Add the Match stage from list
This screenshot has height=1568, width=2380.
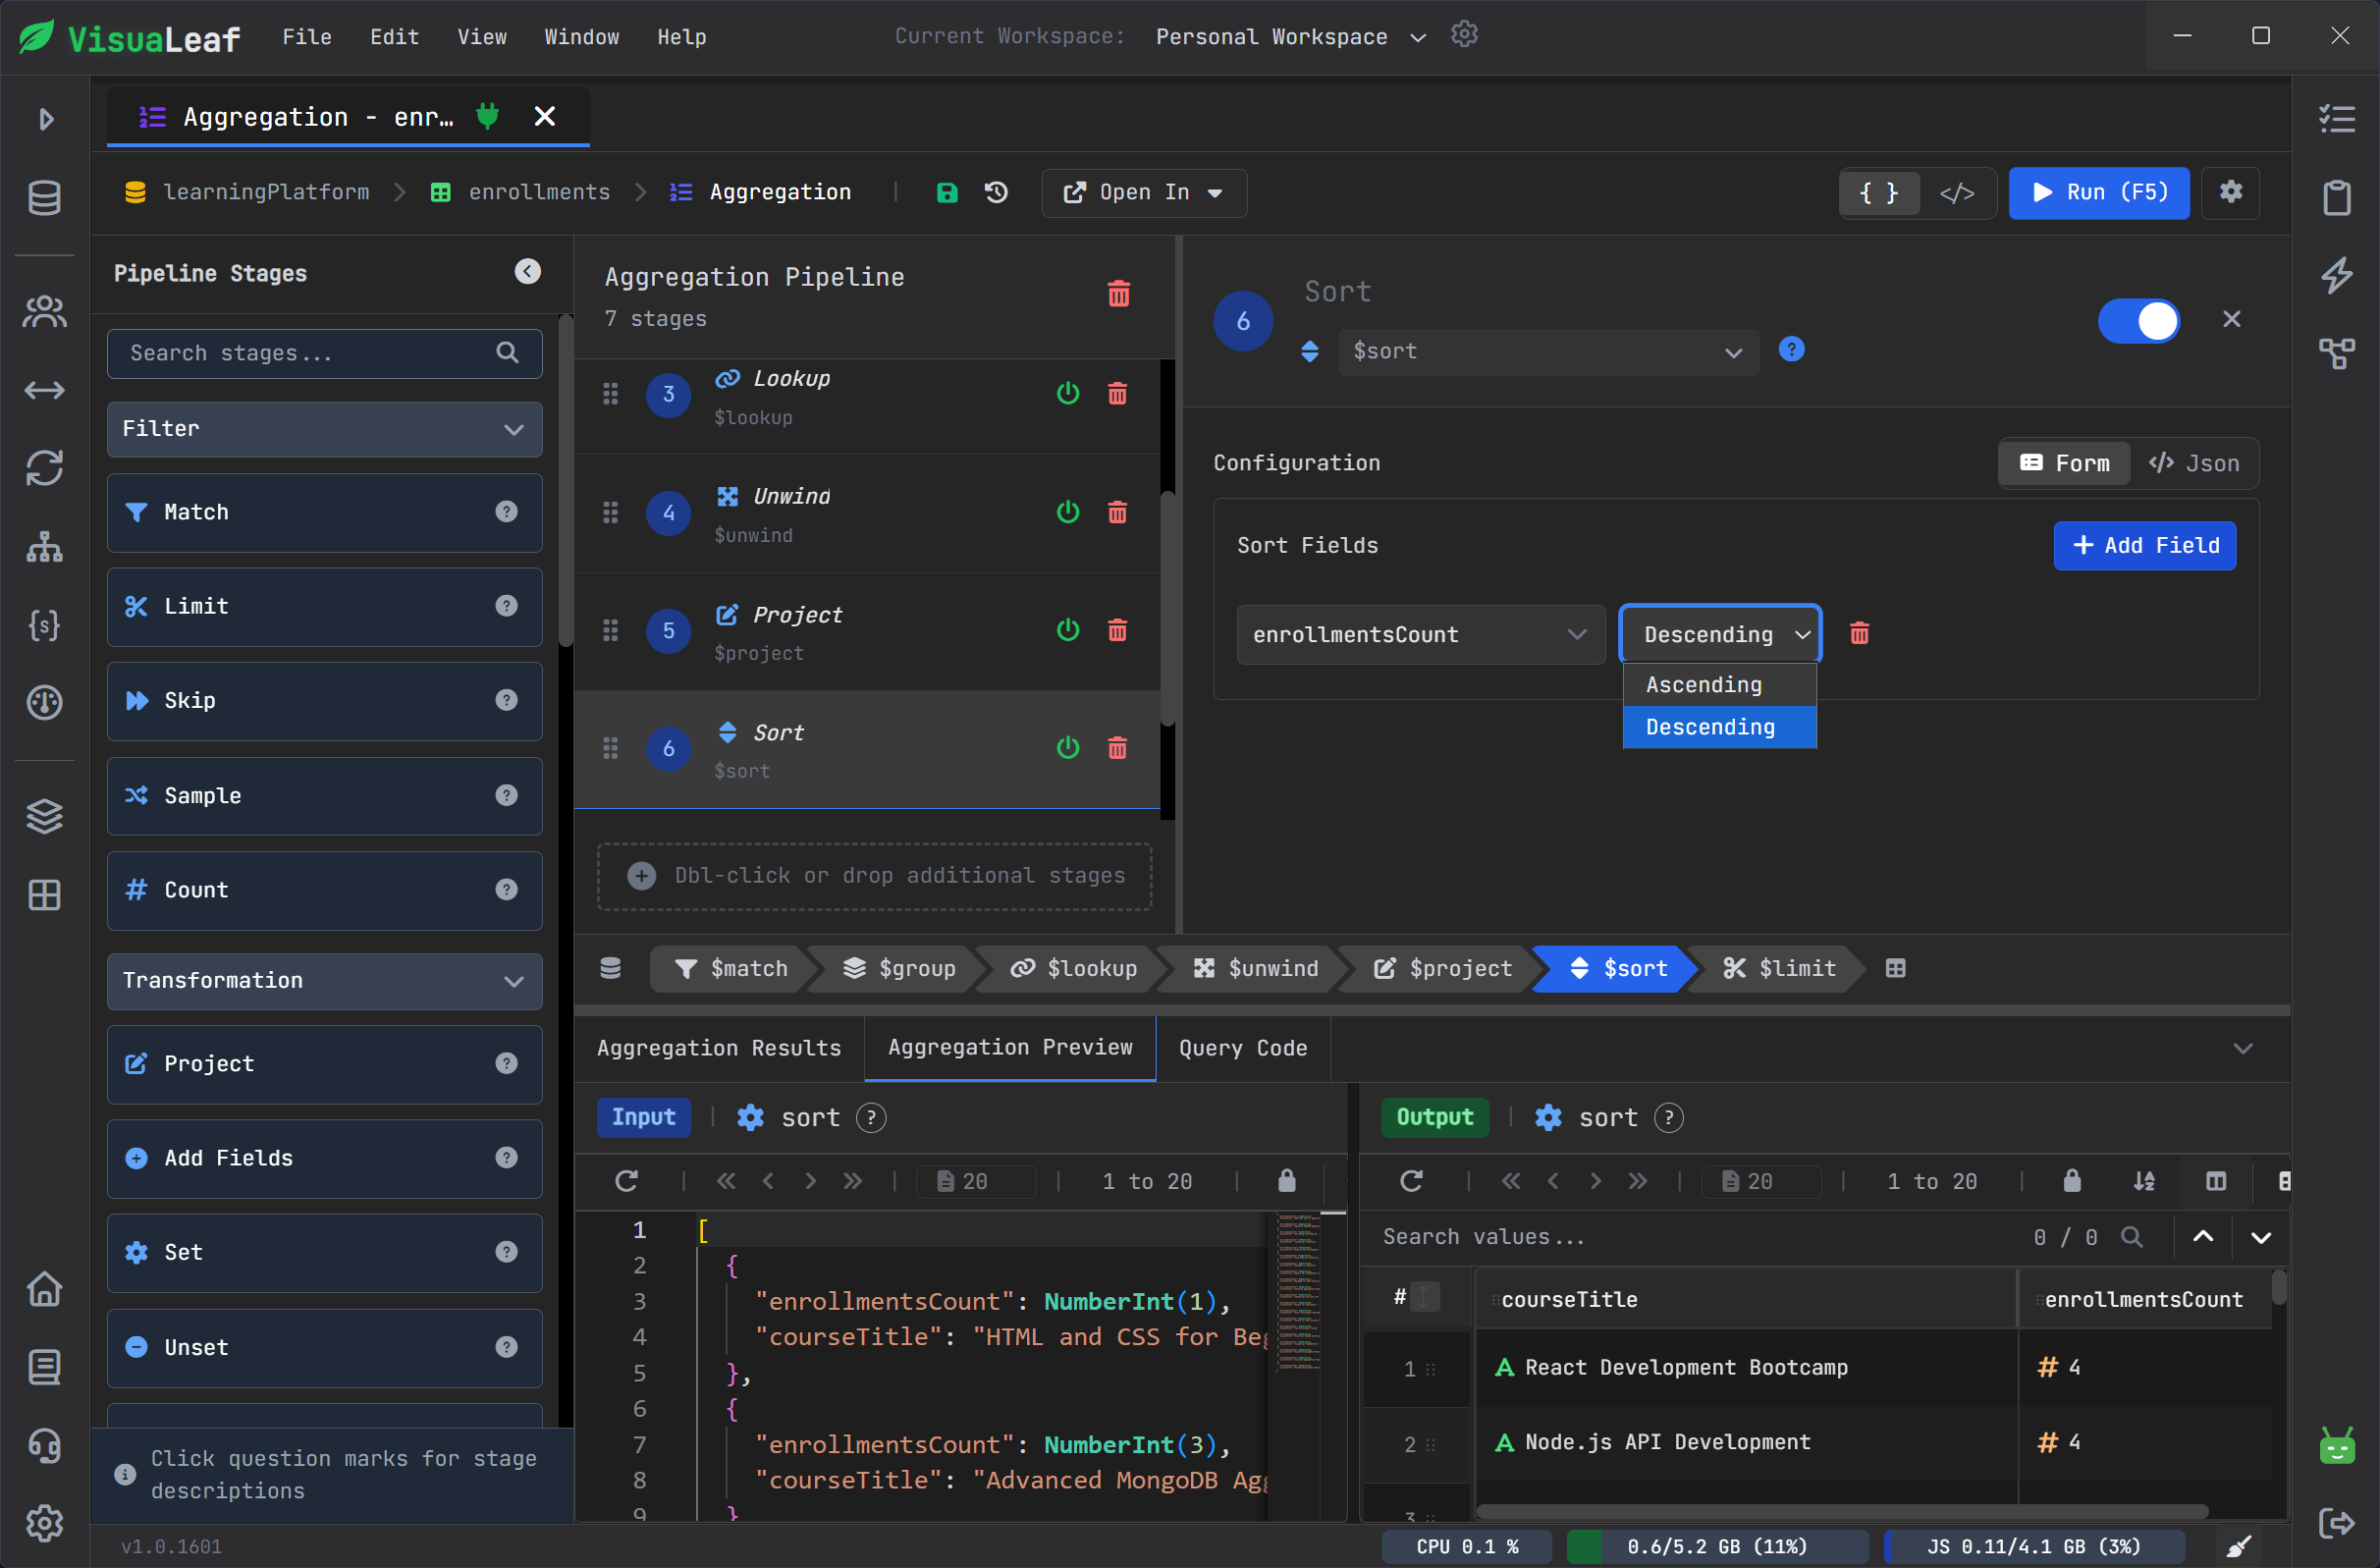(x=324, y=512)
